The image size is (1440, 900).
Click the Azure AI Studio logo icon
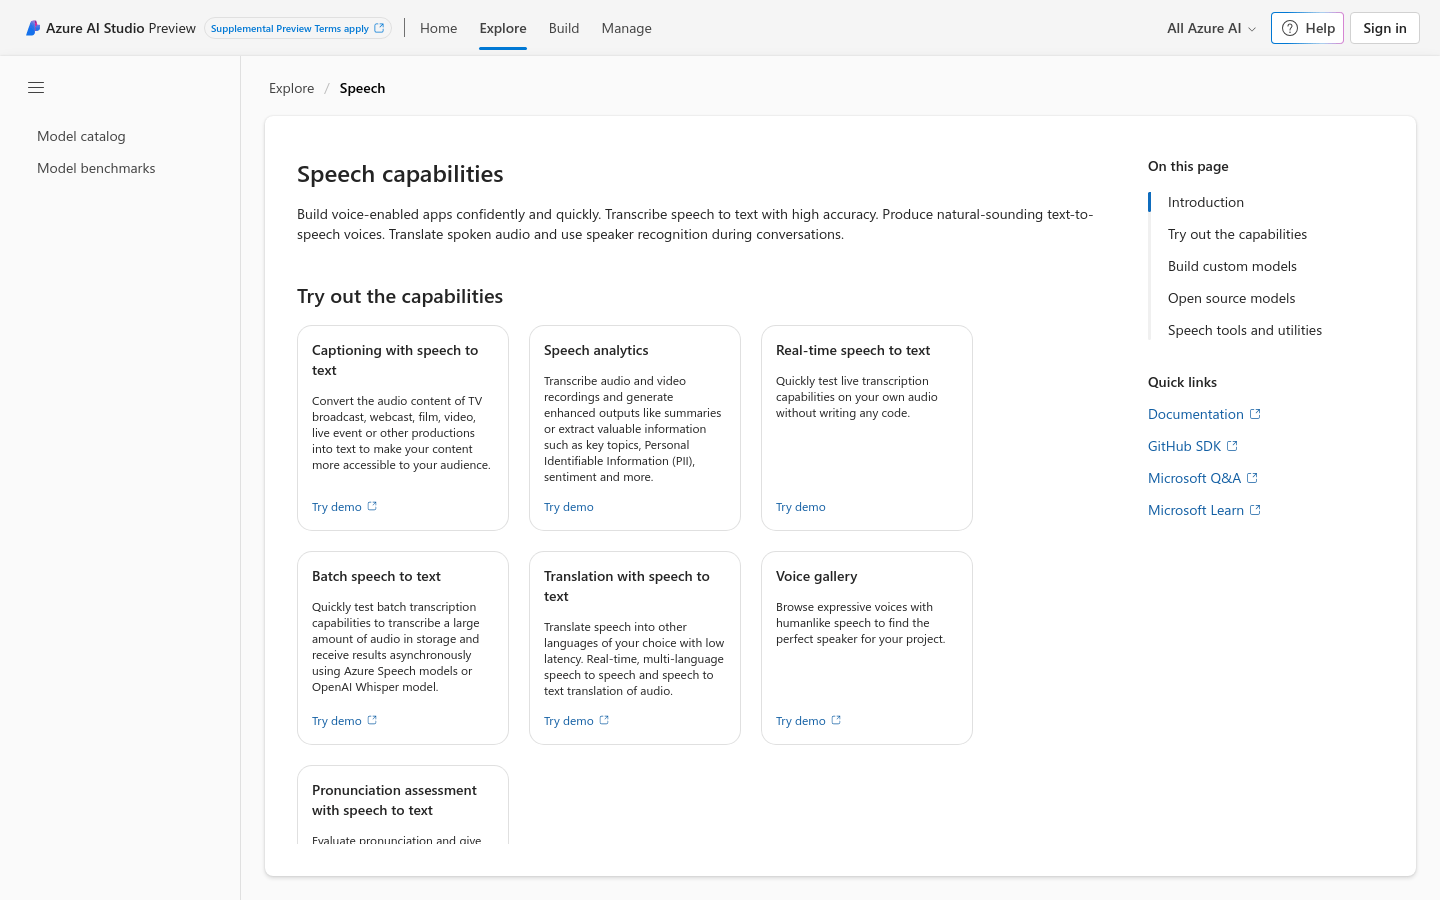pos(33,28)
